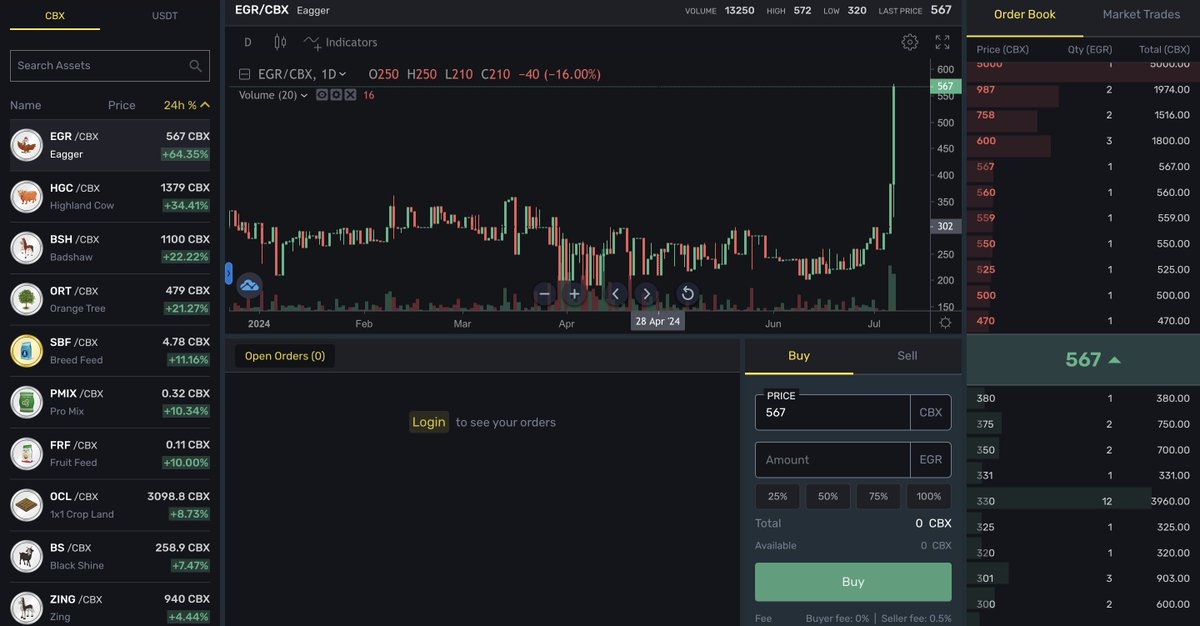Click the Fruit Feed asset logo

(27, 454)
